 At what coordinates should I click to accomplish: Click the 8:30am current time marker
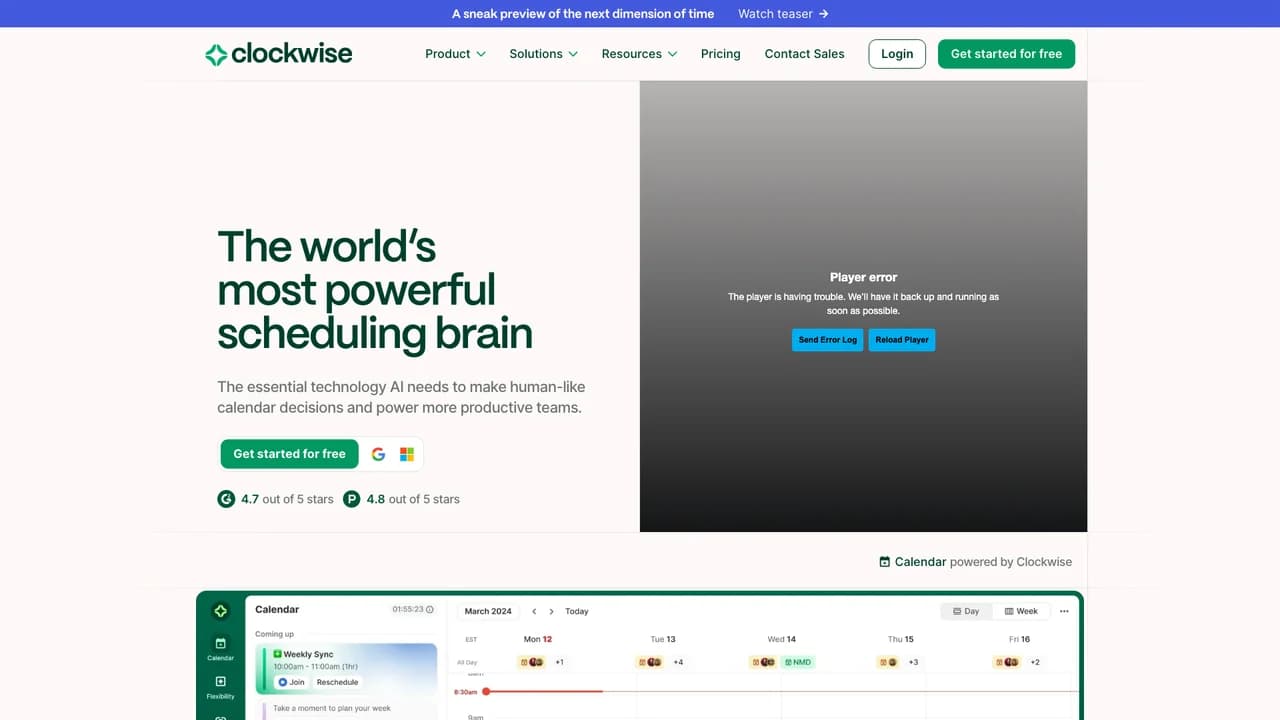tap(486, 691)
